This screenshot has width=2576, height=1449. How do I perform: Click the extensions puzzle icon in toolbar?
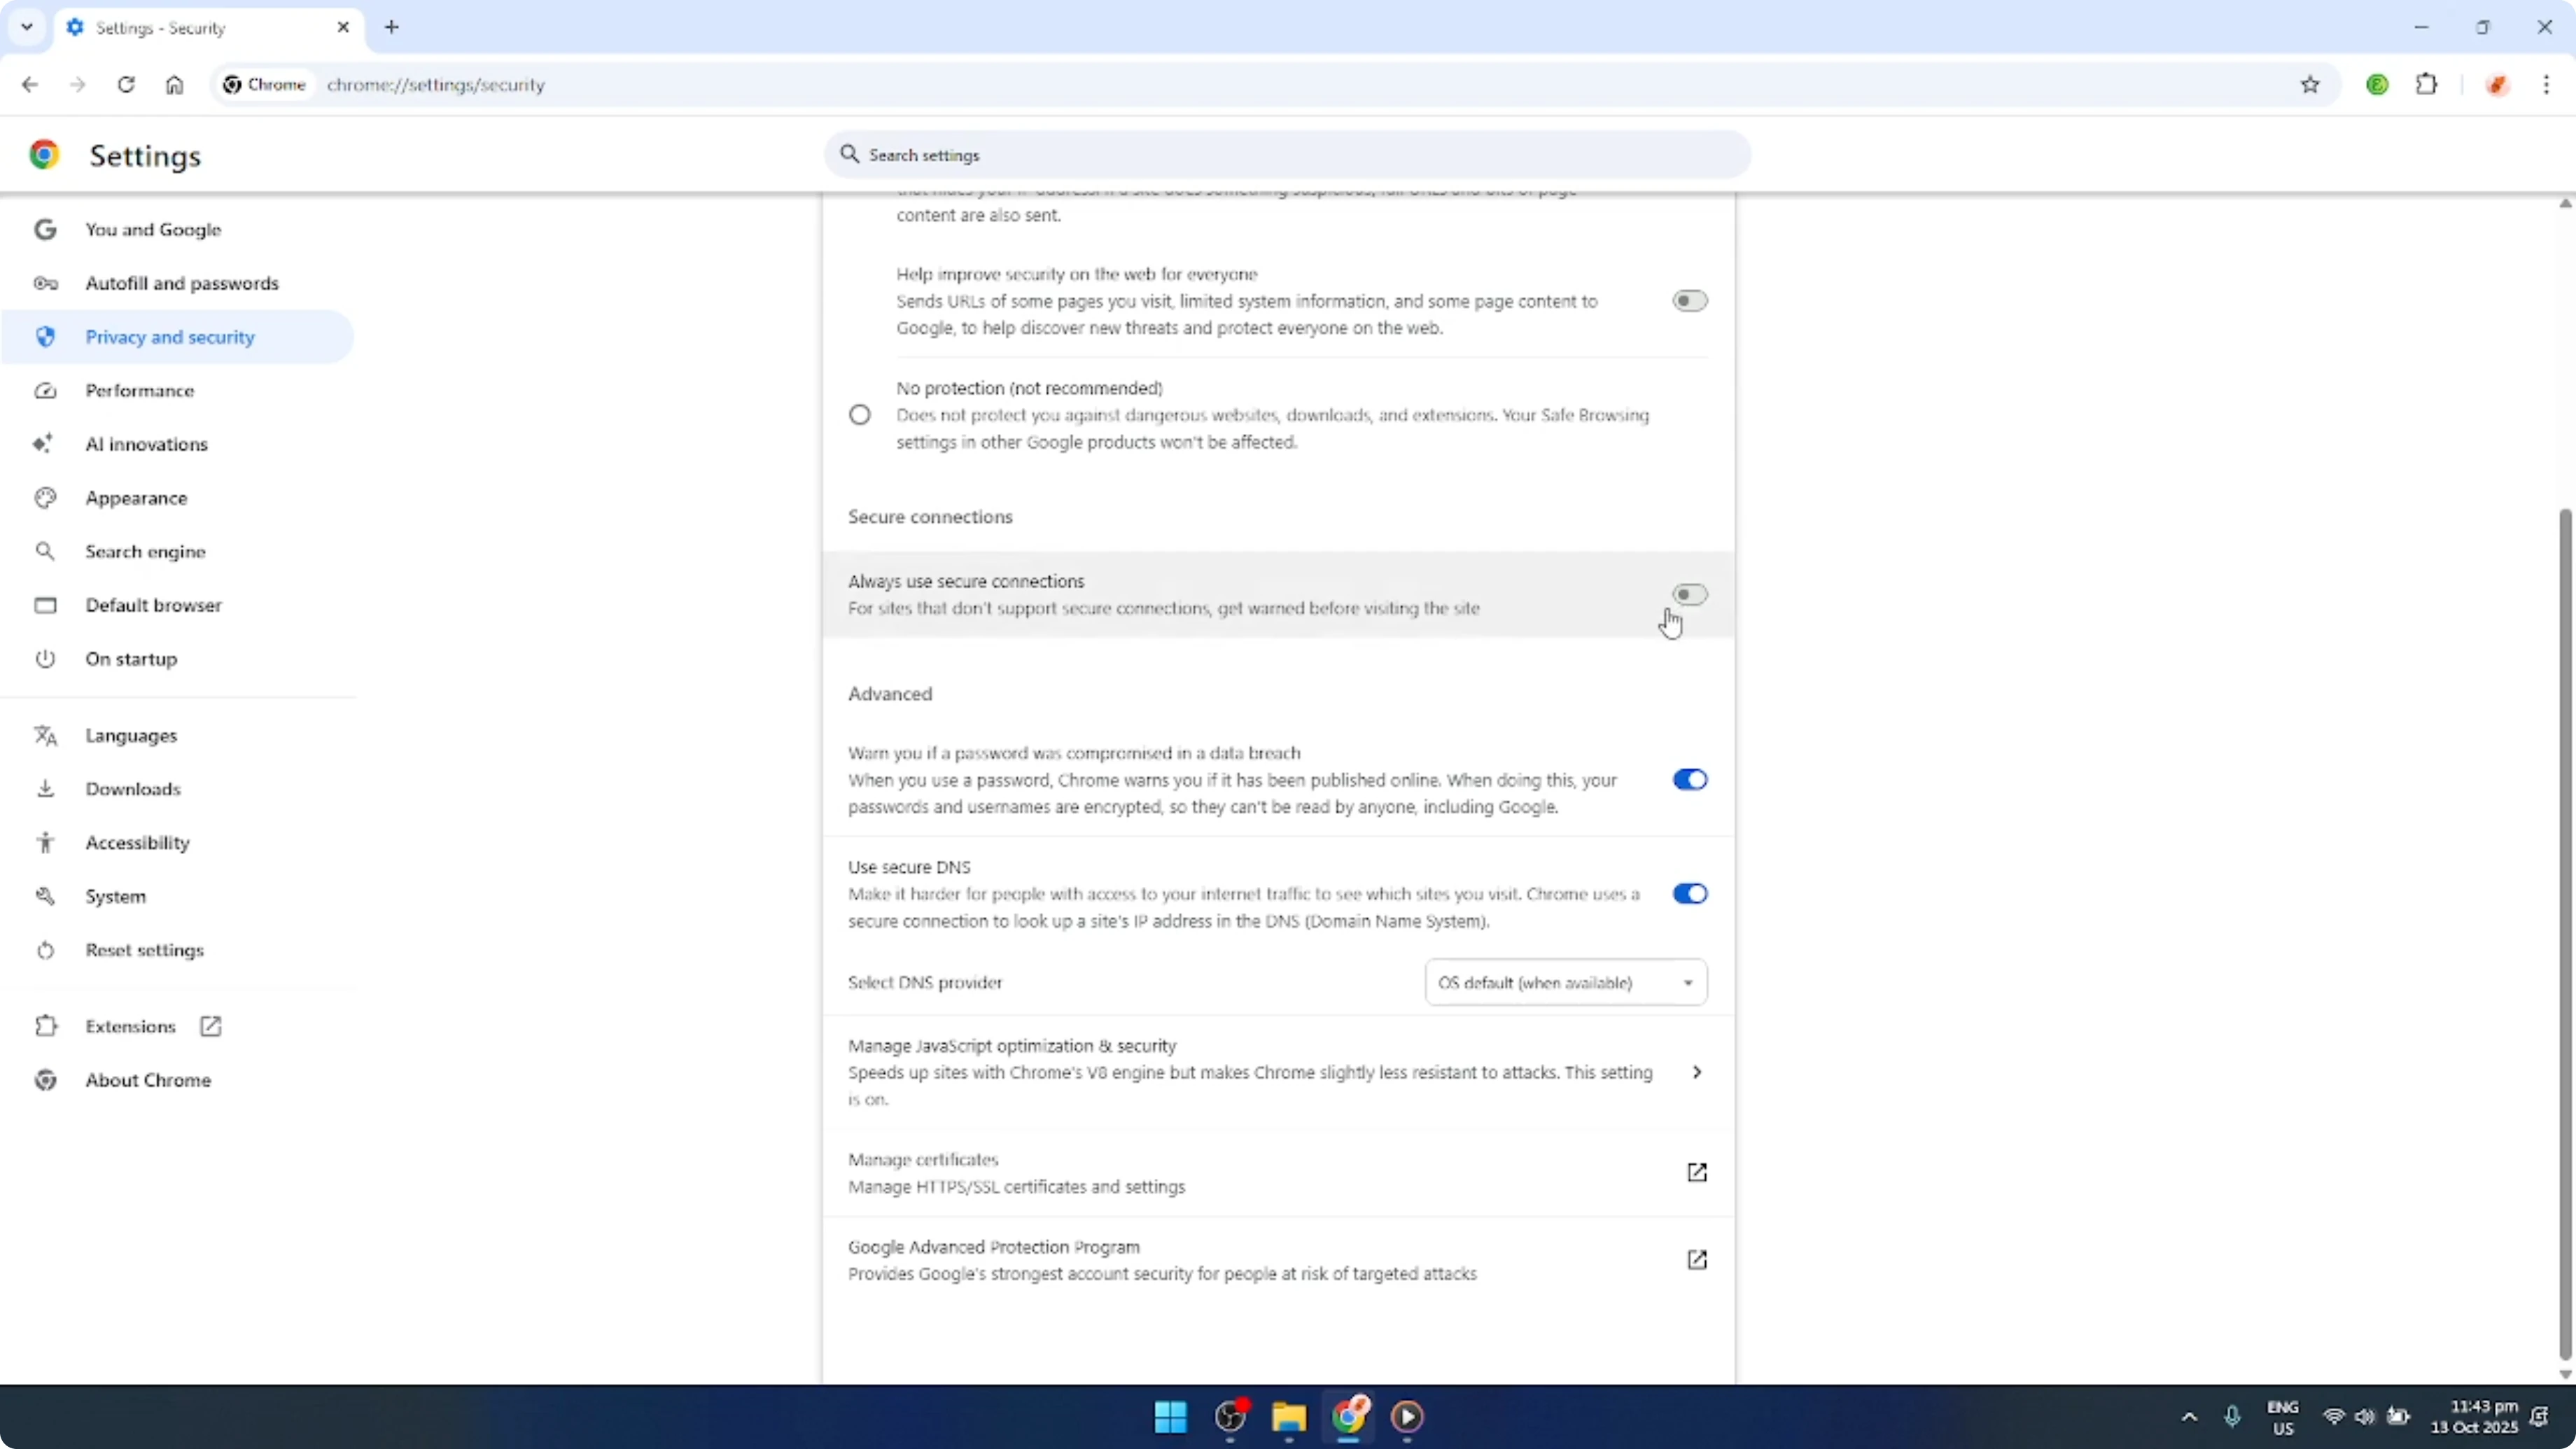[x=2428, y=84]
